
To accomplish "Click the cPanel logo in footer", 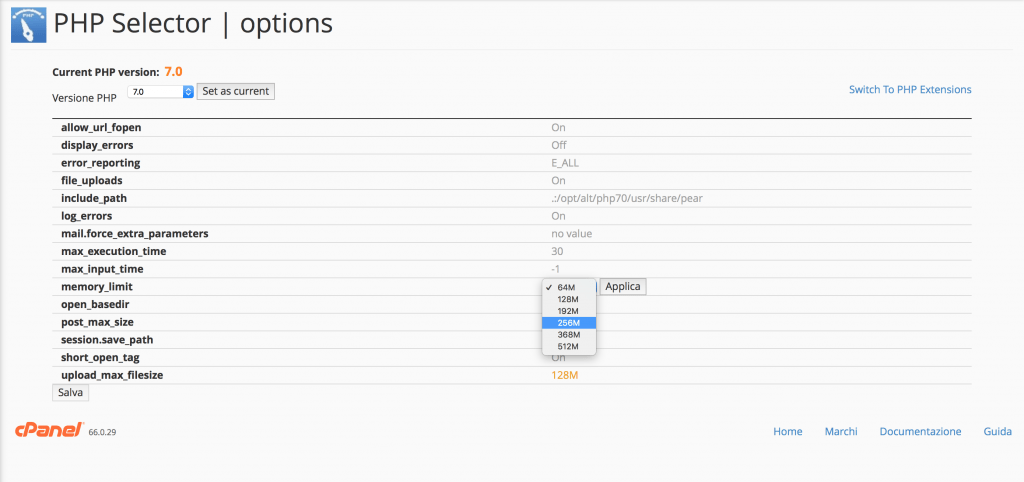I will [48, 430].
